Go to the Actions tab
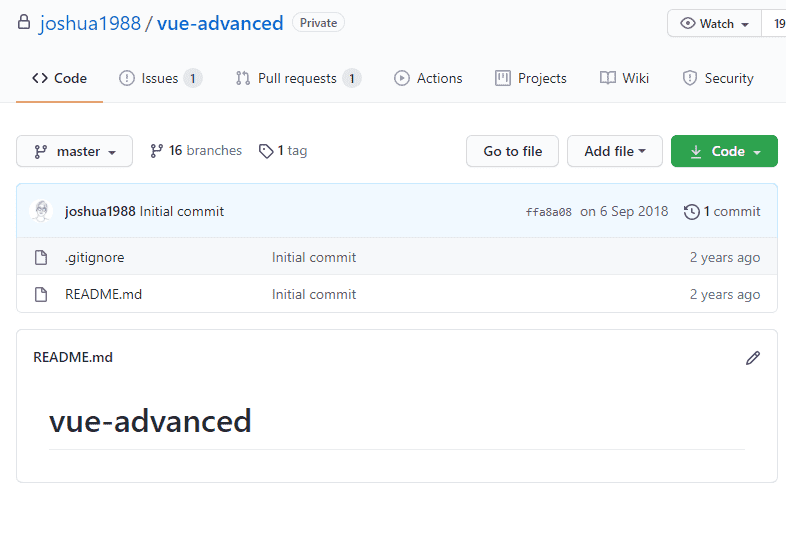 428,78
